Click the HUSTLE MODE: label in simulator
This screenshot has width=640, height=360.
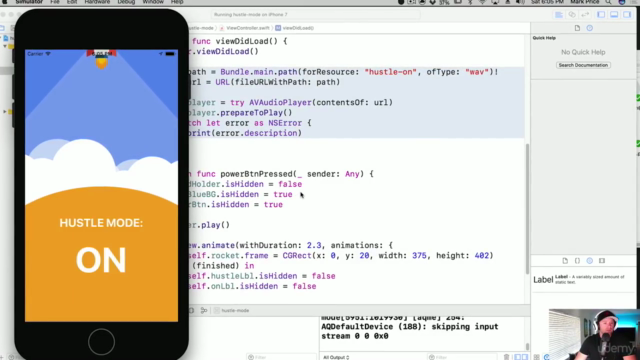(101, 223)
